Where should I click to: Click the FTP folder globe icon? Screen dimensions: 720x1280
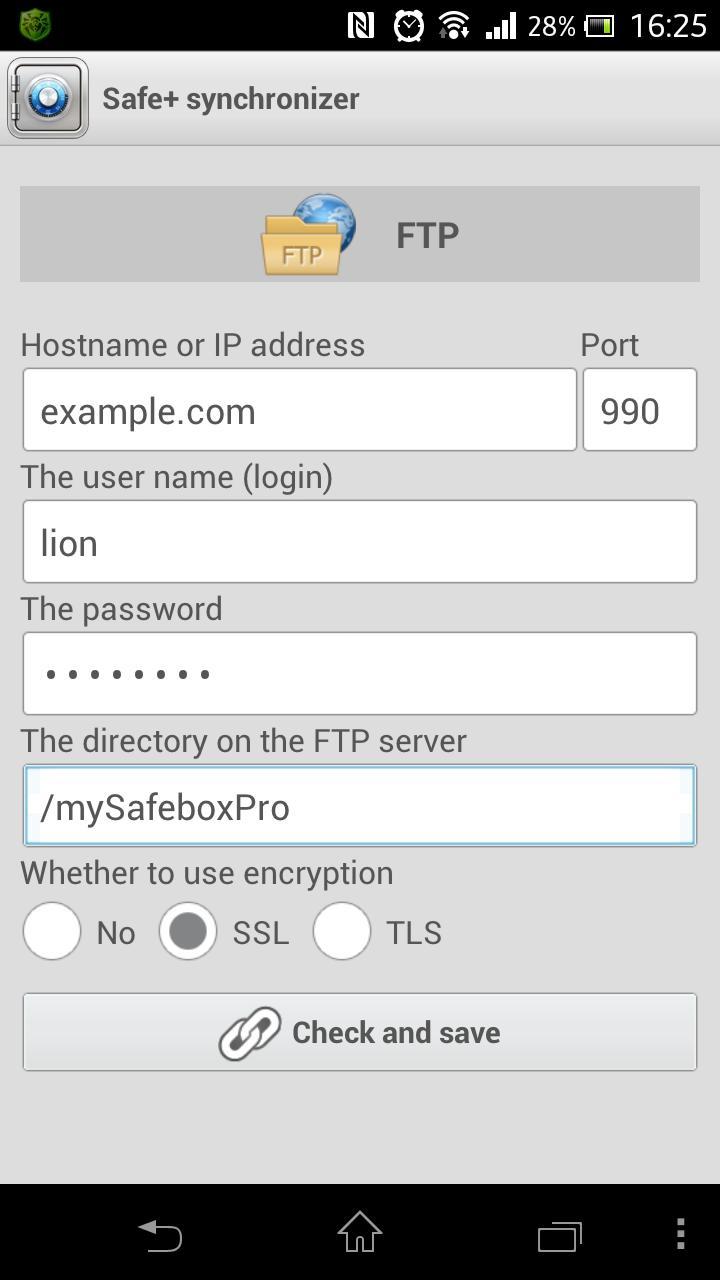(307, 234)
